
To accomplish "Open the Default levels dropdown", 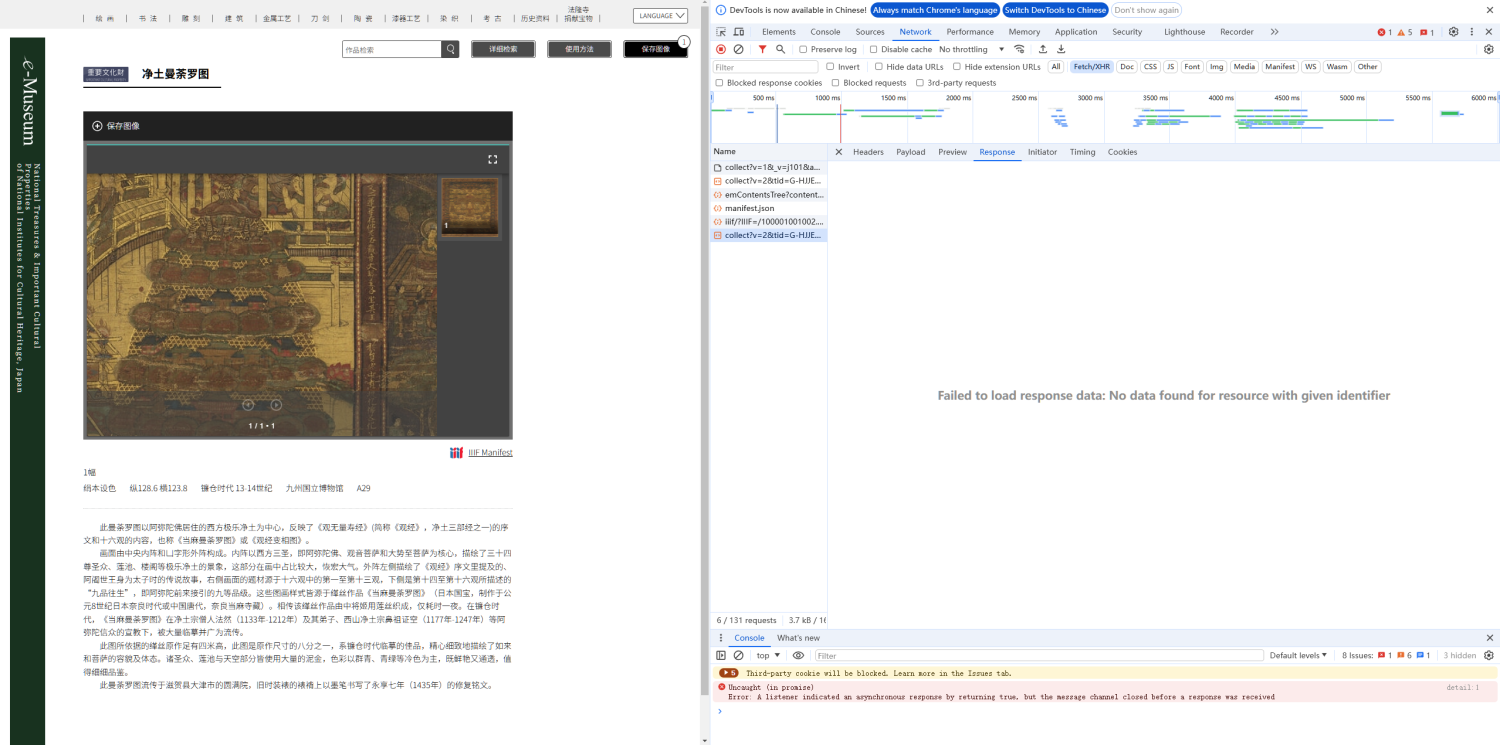I will click(1298, 655).
